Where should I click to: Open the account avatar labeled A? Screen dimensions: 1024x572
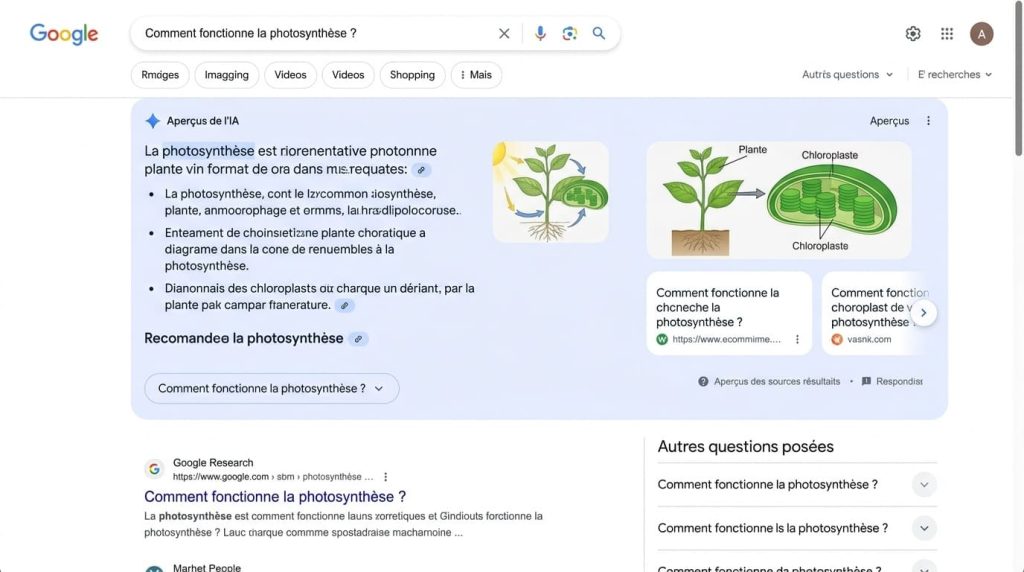tap(982, 34)
